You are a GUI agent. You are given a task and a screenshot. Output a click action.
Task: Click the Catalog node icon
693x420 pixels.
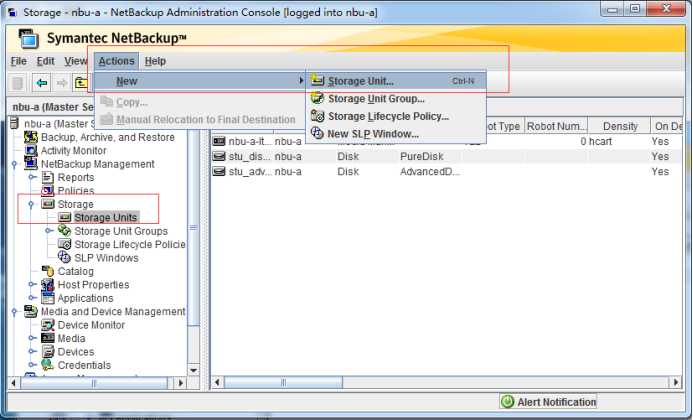[x=48, y=271]
